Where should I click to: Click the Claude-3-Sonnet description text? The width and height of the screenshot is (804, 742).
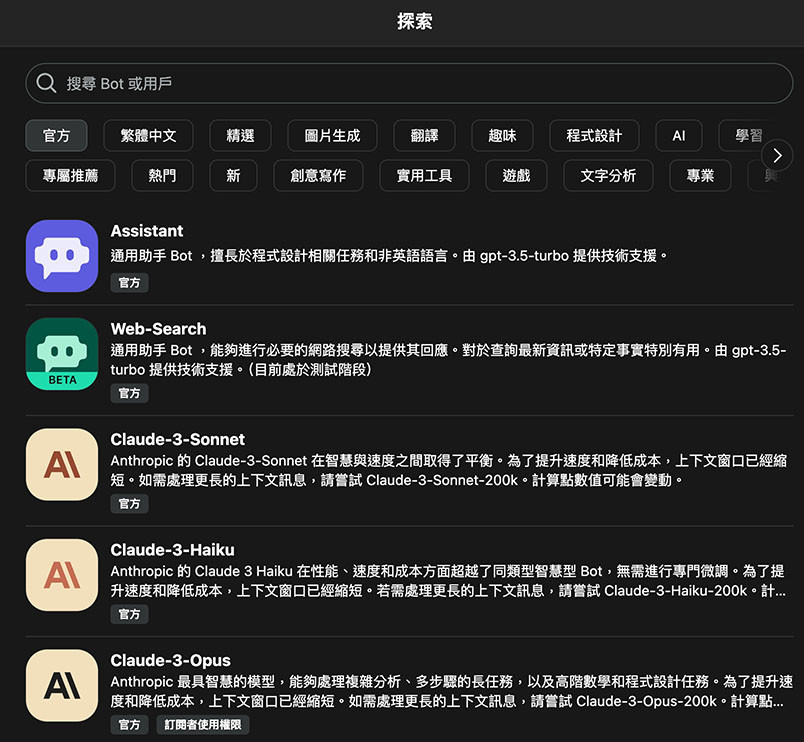point(449,470)
